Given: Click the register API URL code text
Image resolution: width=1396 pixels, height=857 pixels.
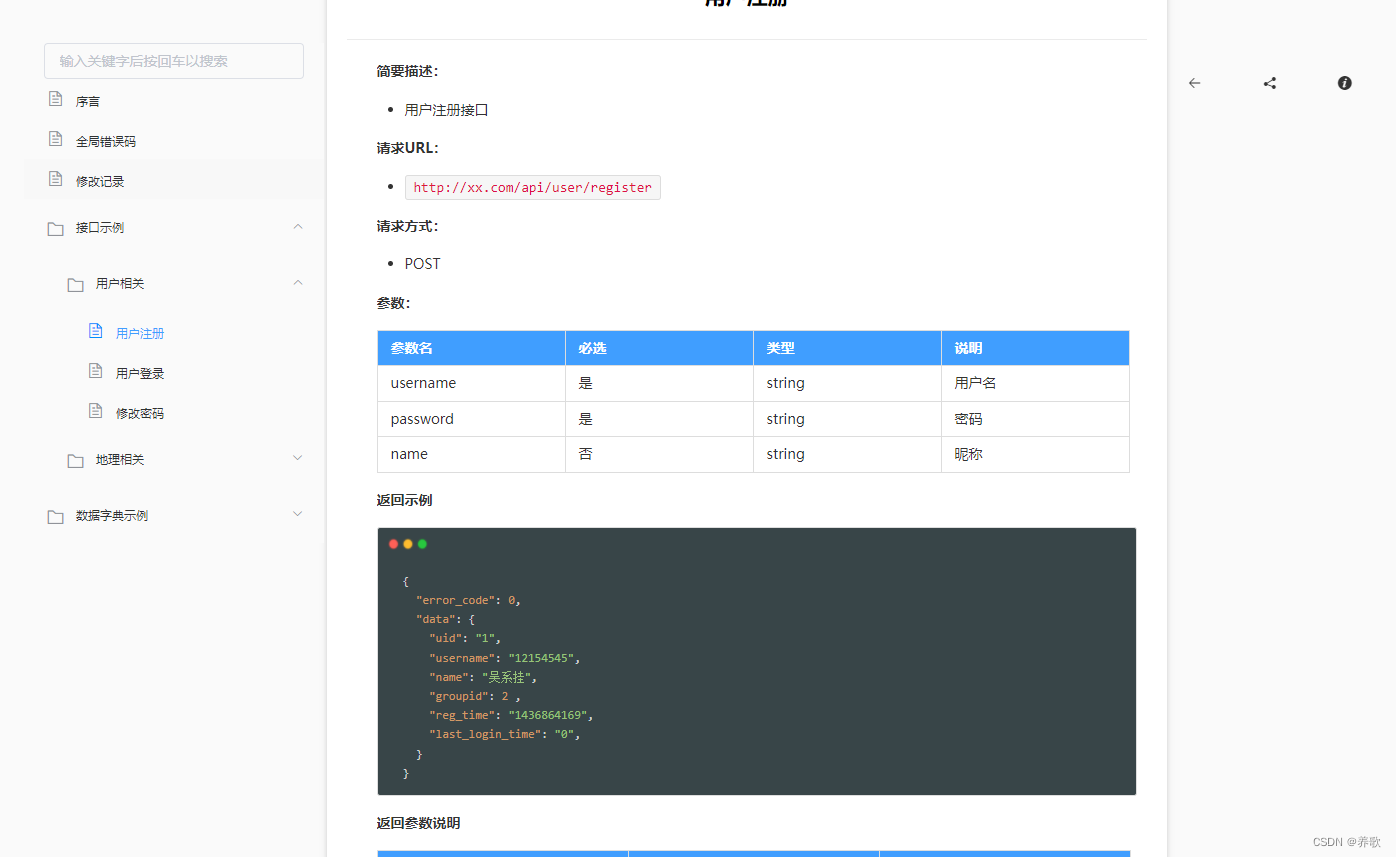Looking at the screenshot, I should pyautogui.click(x=532, y=187).
